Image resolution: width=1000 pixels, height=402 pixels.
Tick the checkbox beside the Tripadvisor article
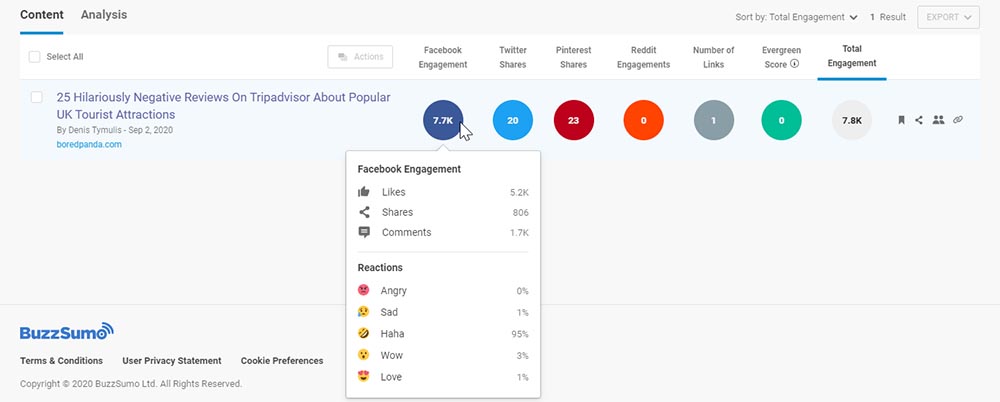[x=36, y=98]
